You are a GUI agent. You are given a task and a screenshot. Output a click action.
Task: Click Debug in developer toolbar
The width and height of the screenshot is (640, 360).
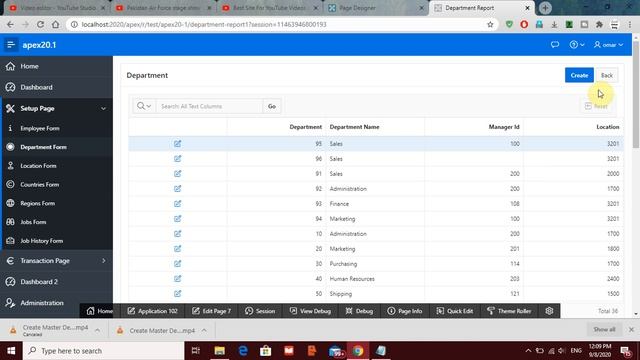359,311
